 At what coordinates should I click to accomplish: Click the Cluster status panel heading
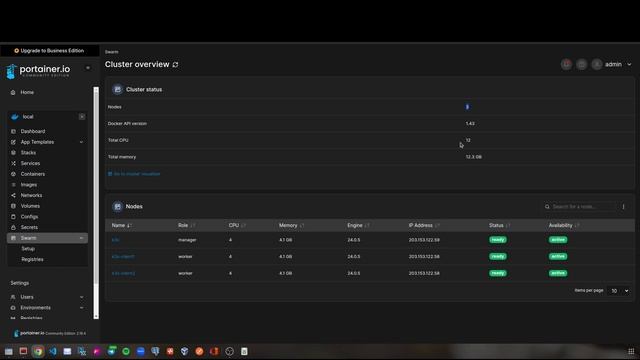[144, 89]
